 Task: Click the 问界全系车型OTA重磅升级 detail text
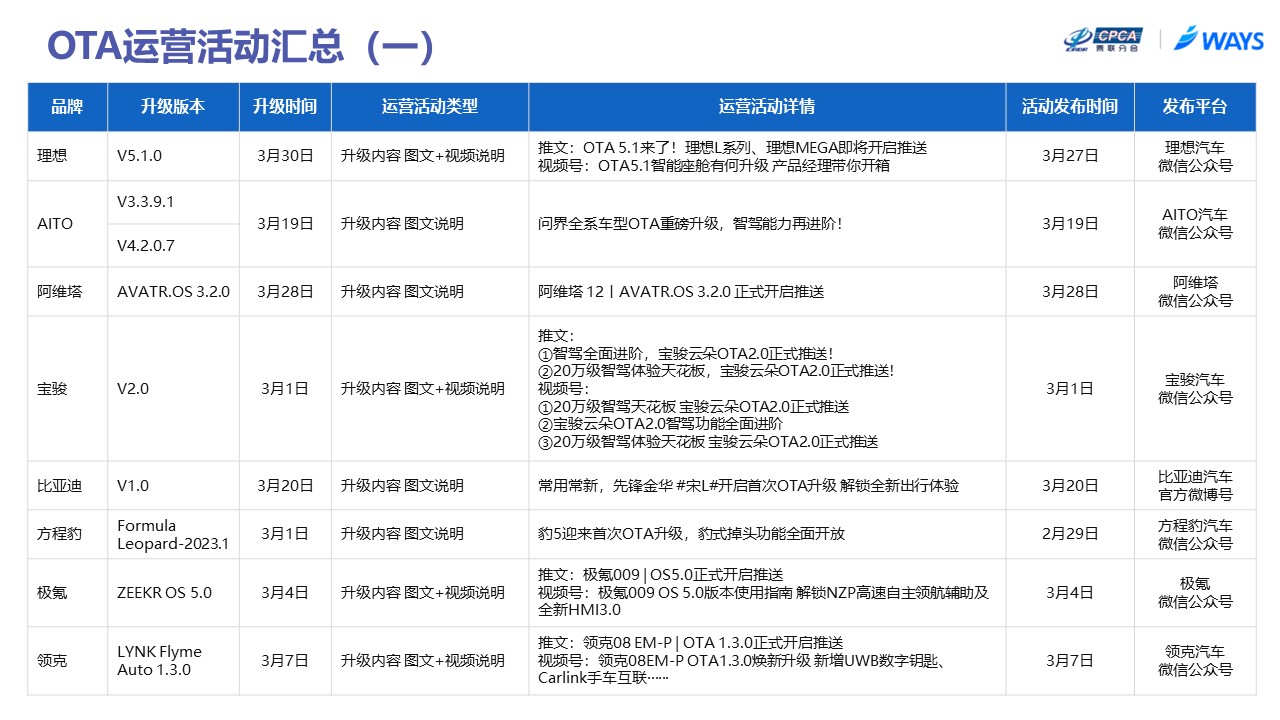coord(690,224)
